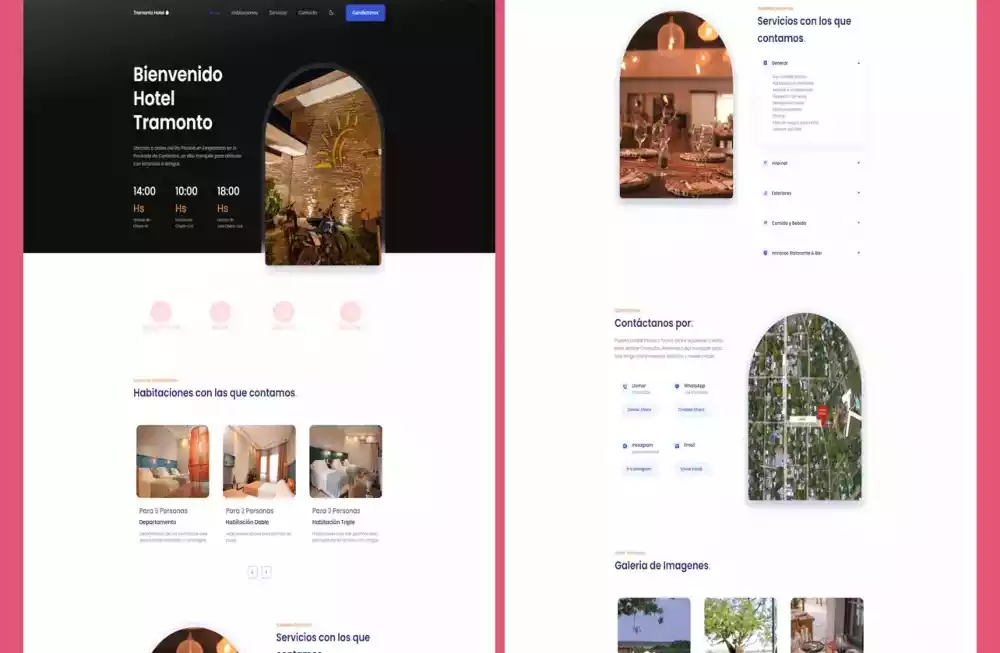
Task: Click the previous arrow of rooms carousel
Action: [253, 572]
